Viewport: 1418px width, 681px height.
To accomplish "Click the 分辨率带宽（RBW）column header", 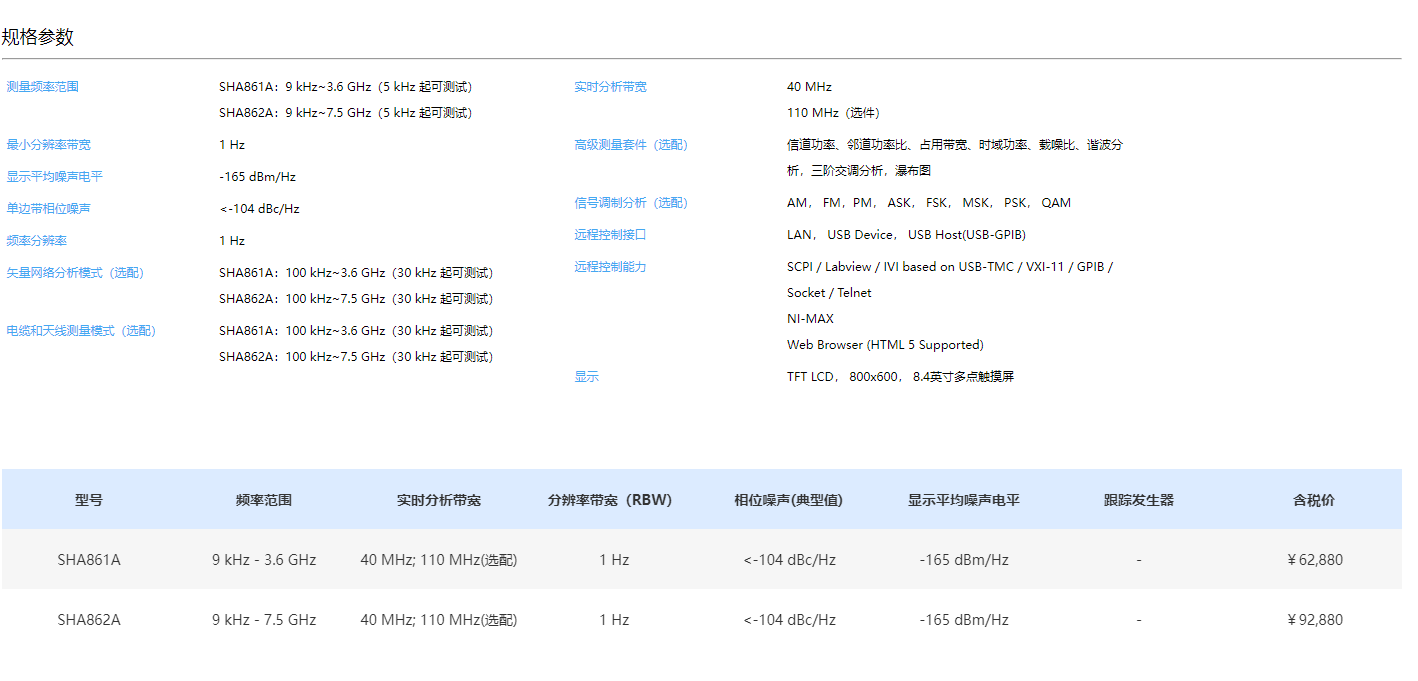I will [610, 500].
